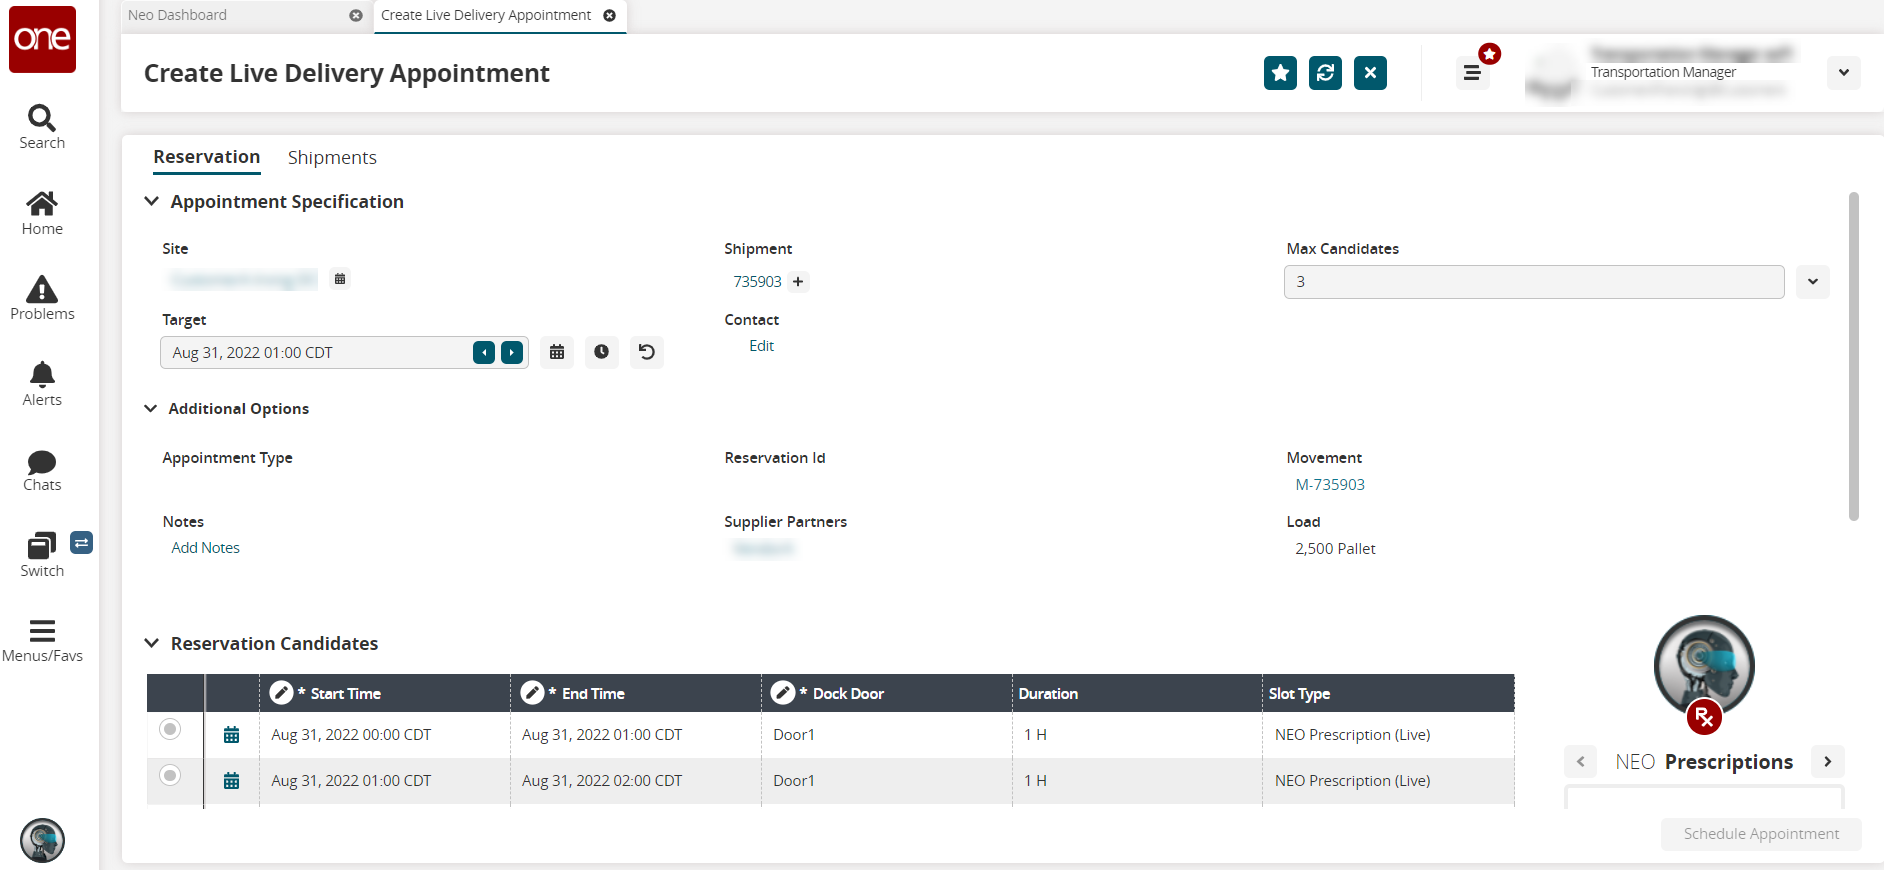Collapse Additional Options section

(x=151, y=408)
